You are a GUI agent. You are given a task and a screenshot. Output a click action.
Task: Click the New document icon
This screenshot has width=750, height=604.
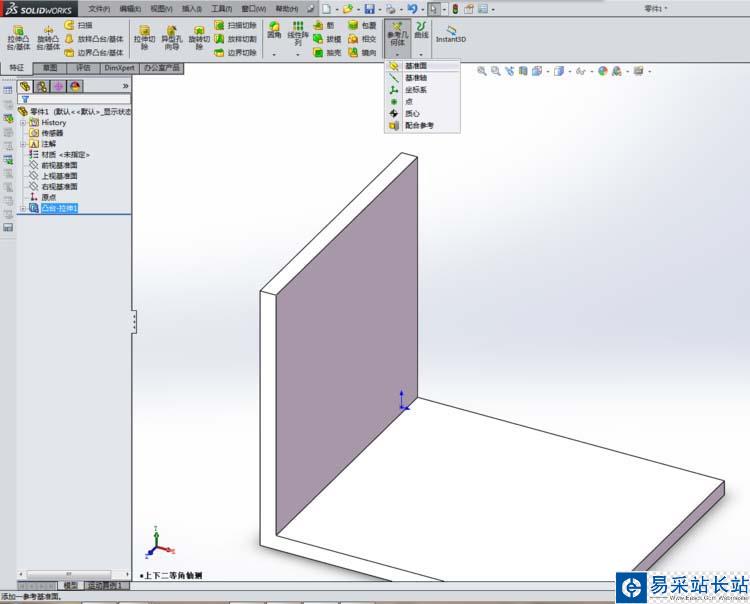pyautogui.click(x=326, y=9)
